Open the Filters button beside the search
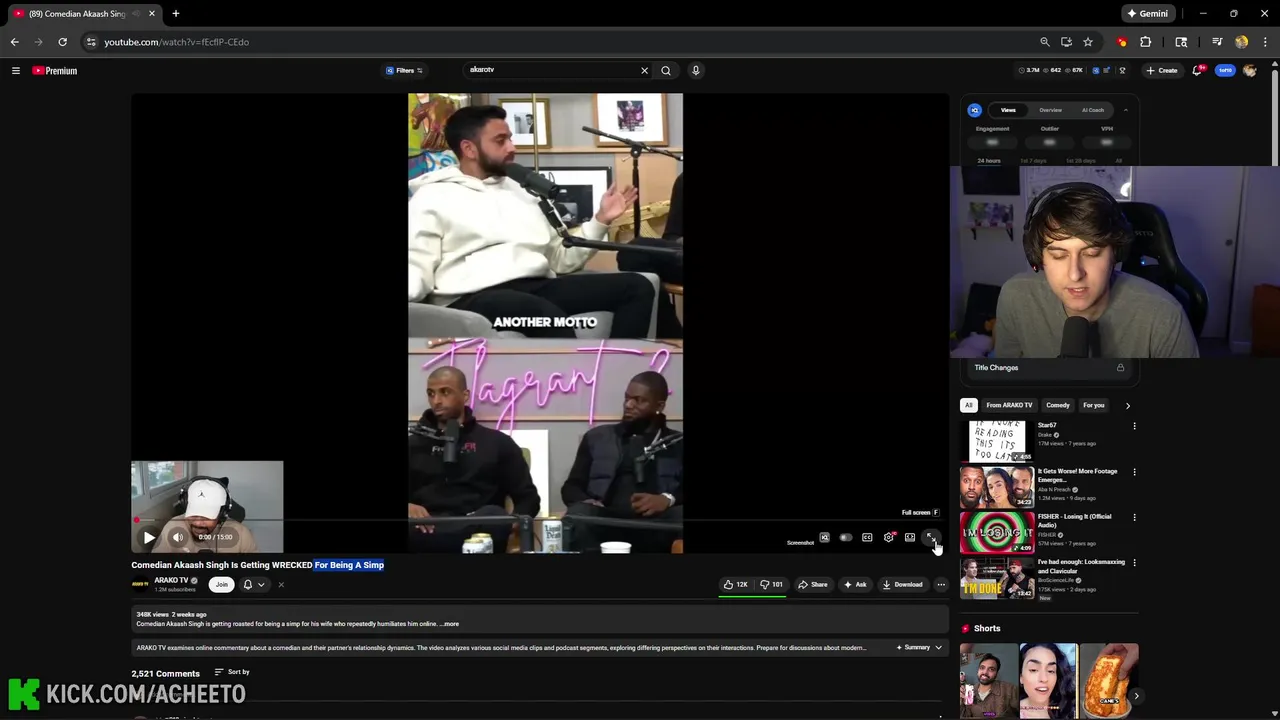The image size is (1280, 720). pyautogui.click(x=404, y=70)
